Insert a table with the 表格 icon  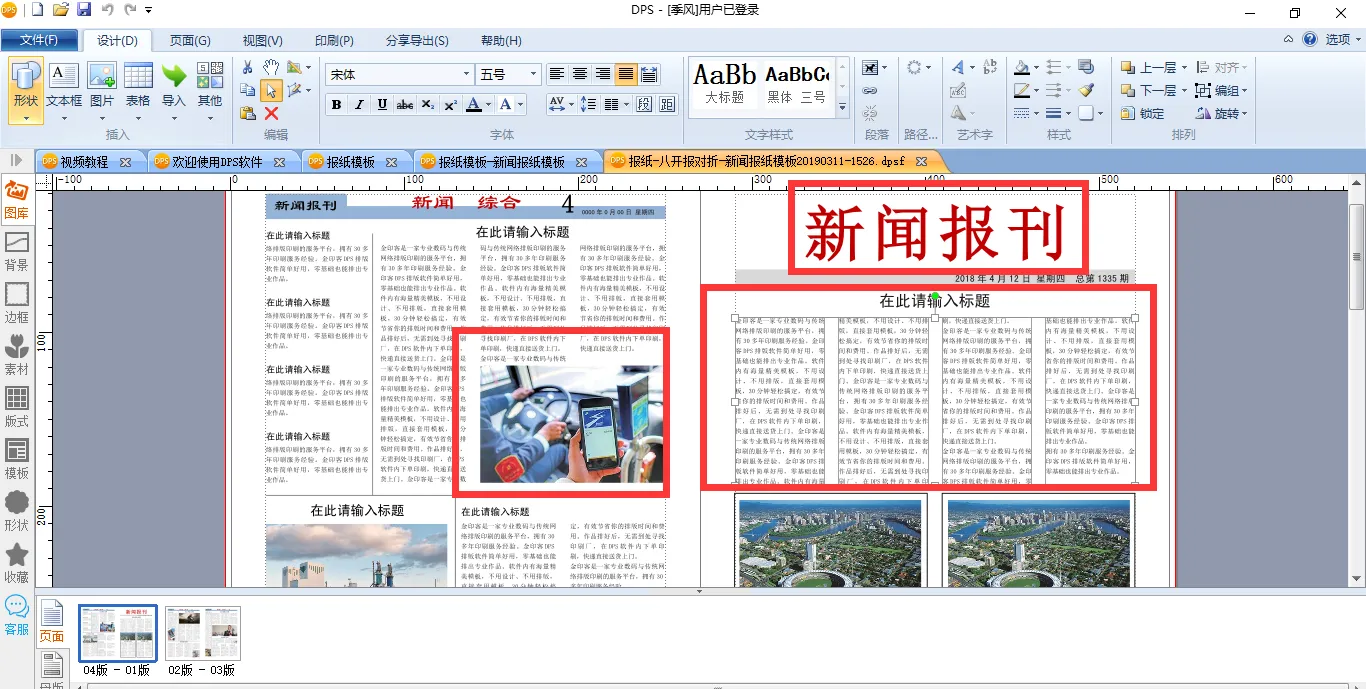tap(138, 85)
